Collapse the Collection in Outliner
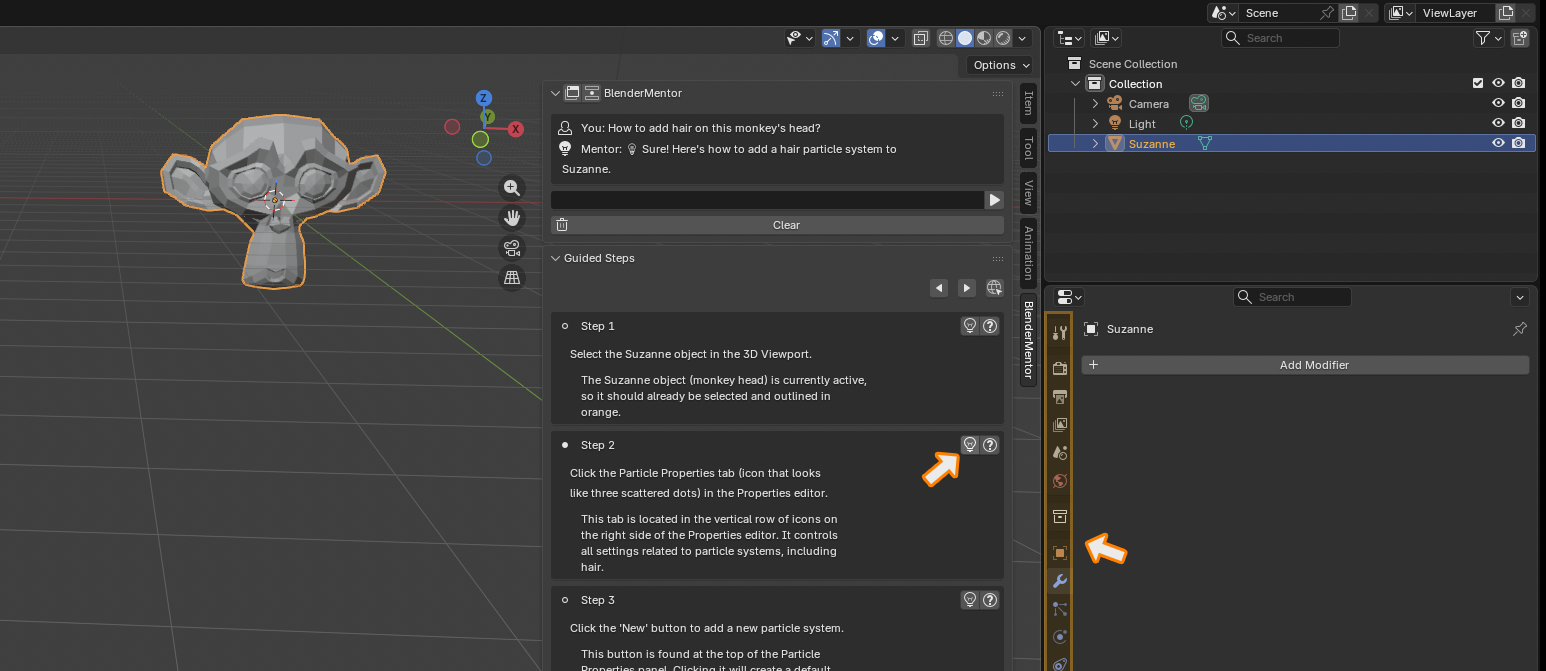 (x=1076, y=84)
